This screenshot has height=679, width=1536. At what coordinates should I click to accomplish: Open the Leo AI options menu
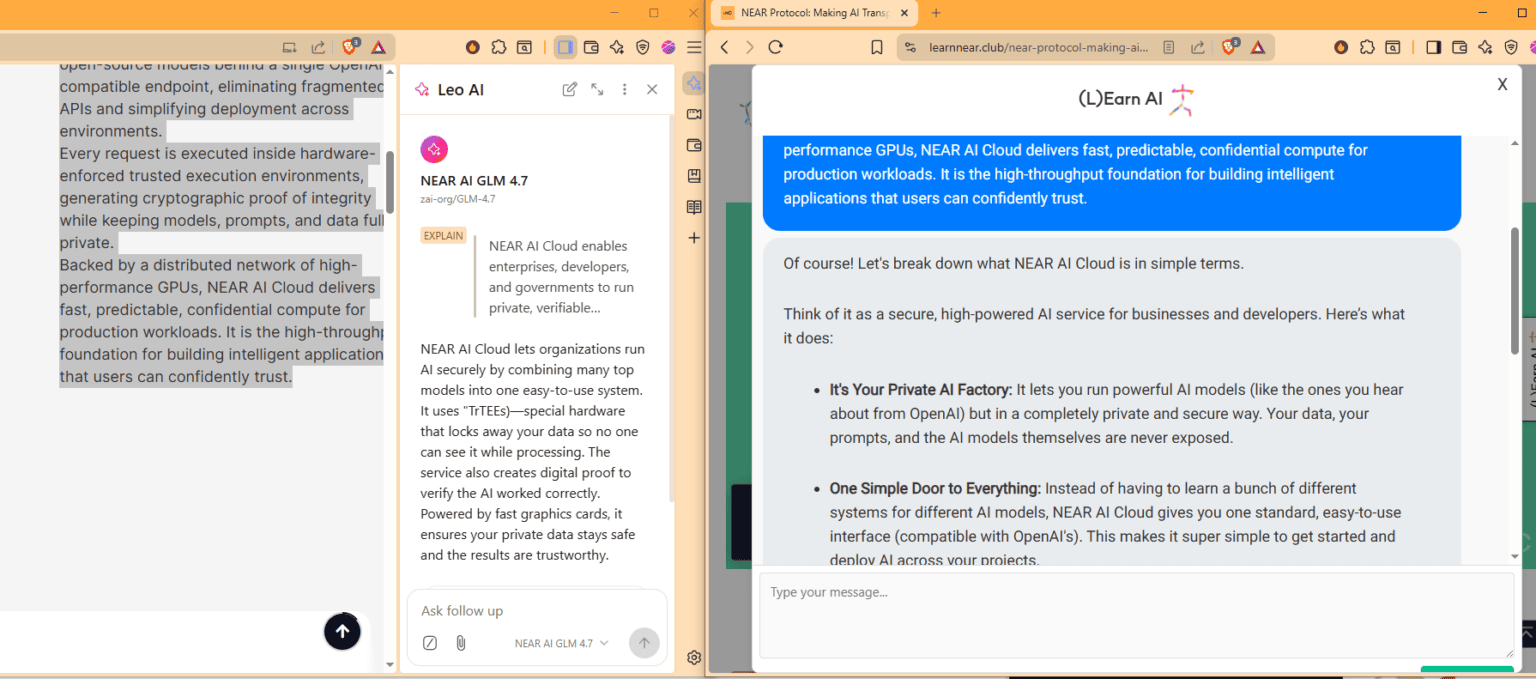click(x=624, y=89)
